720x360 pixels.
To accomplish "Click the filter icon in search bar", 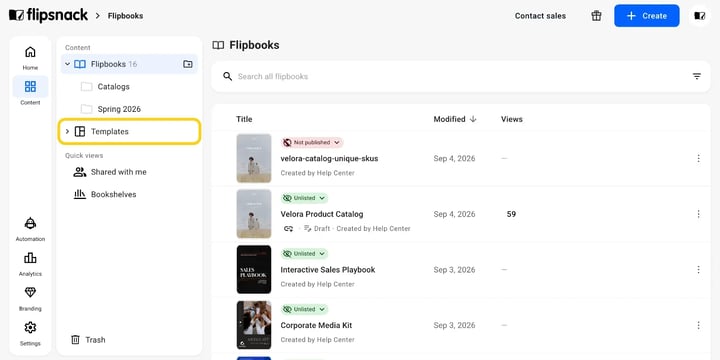I will (x=697, y=76).
